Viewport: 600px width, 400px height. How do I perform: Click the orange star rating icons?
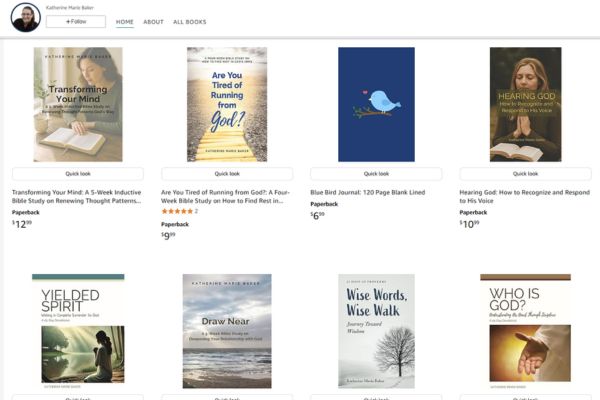coord(176,212)
